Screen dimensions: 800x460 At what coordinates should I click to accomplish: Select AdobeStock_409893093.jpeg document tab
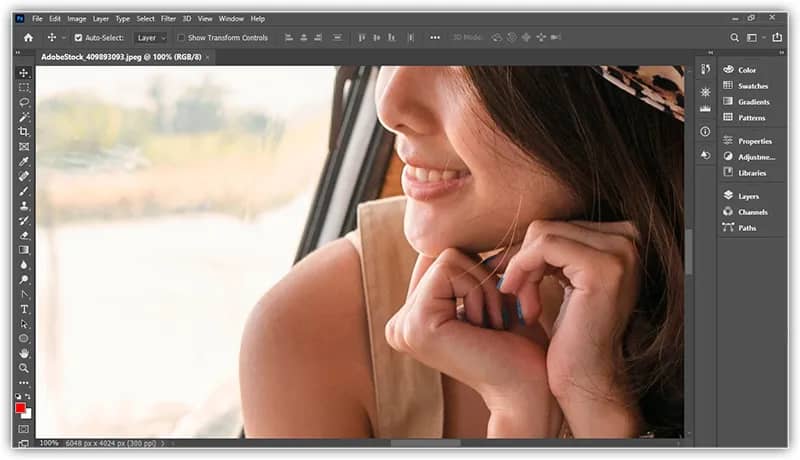pyautogui.click(x=121, y=57)
